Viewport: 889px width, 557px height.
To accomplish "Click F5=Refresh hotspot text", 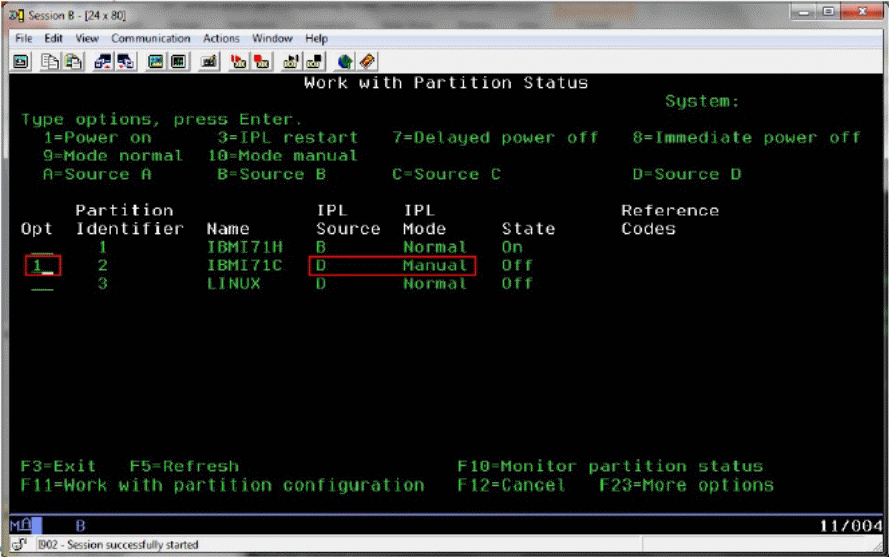I will [x=184, y=467].
